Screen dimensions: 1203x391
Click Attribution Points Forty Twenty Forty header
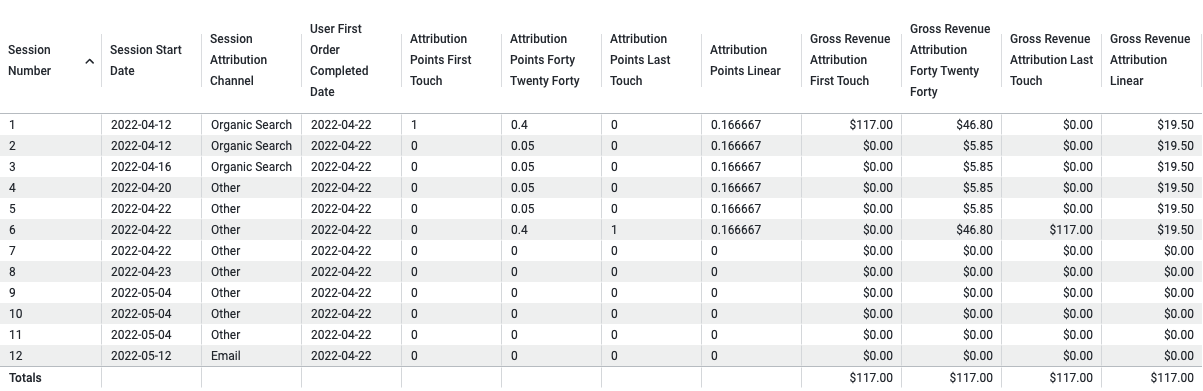[545, 60]
